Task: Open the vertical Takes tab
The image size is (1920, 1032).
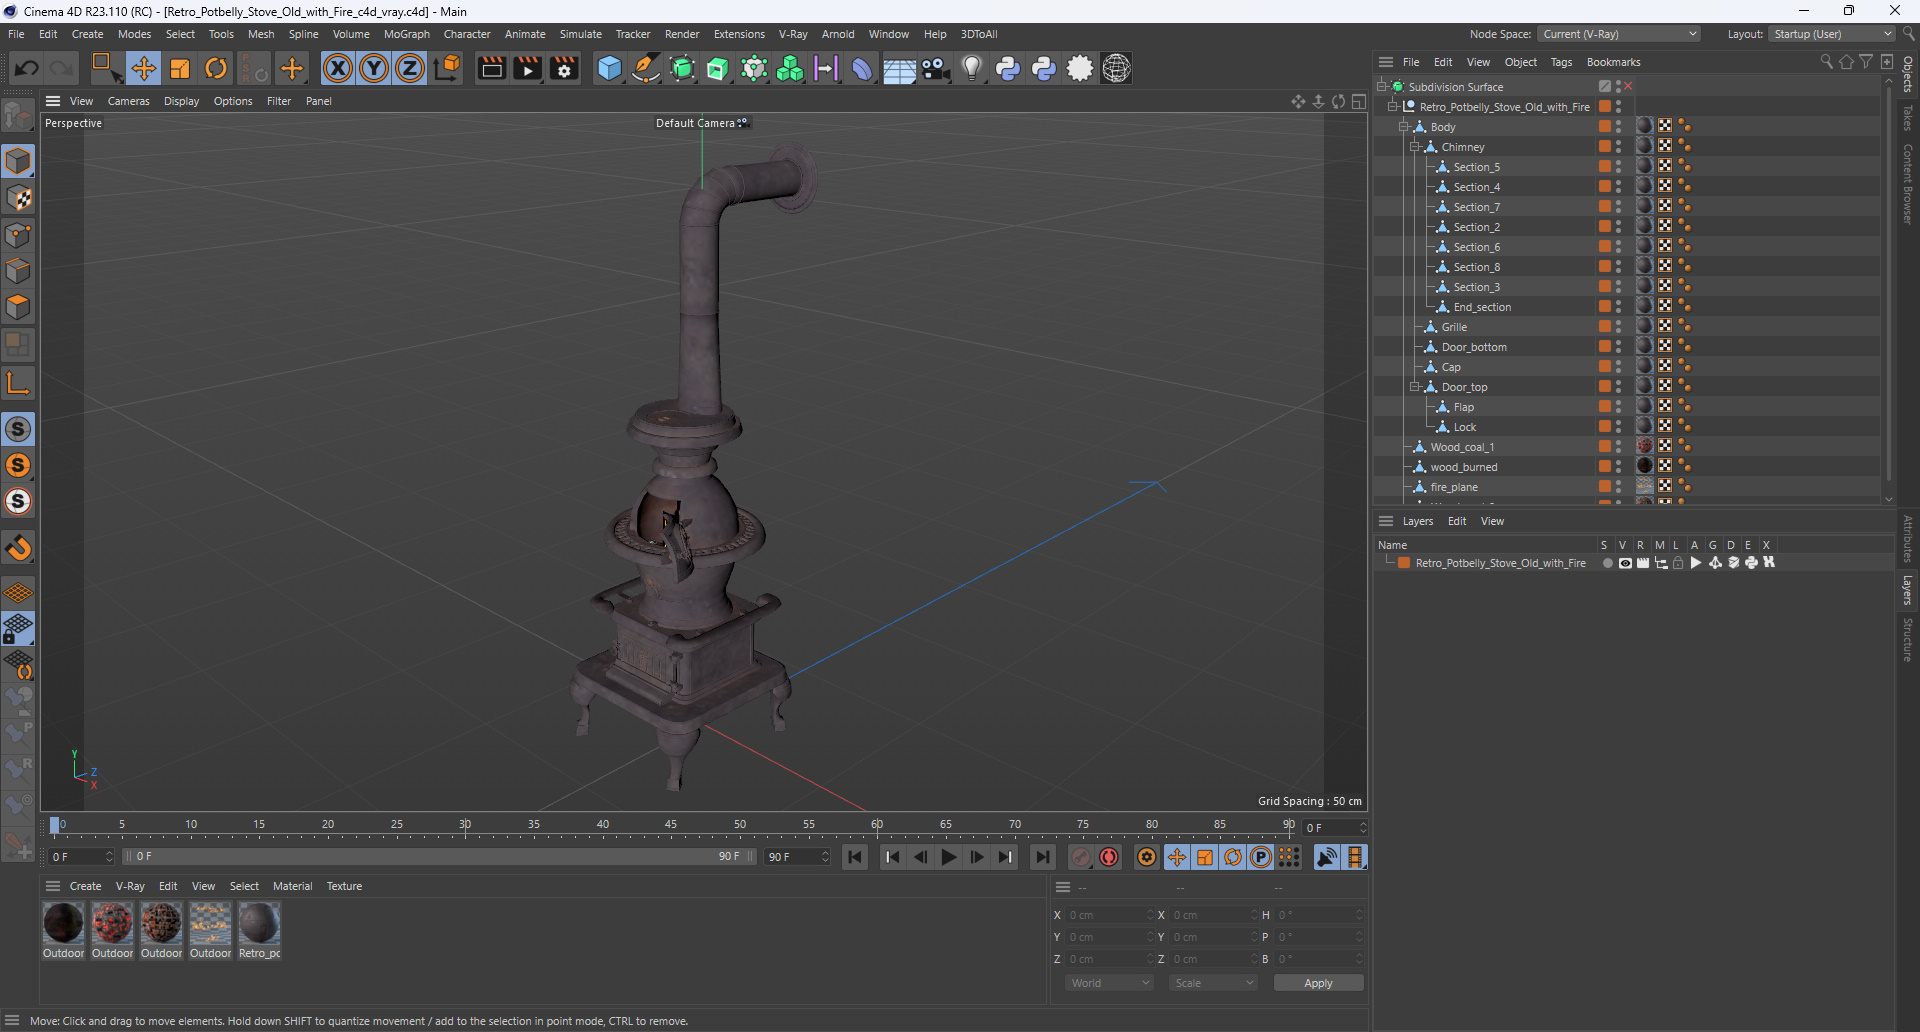Action: [x=1908, y=117]
